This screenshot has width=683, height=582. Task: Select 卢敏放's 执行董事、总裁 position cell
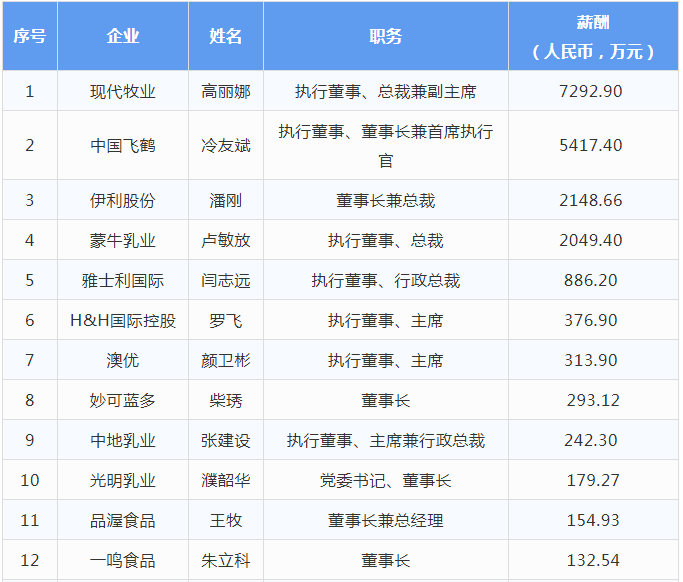point(385,240)
